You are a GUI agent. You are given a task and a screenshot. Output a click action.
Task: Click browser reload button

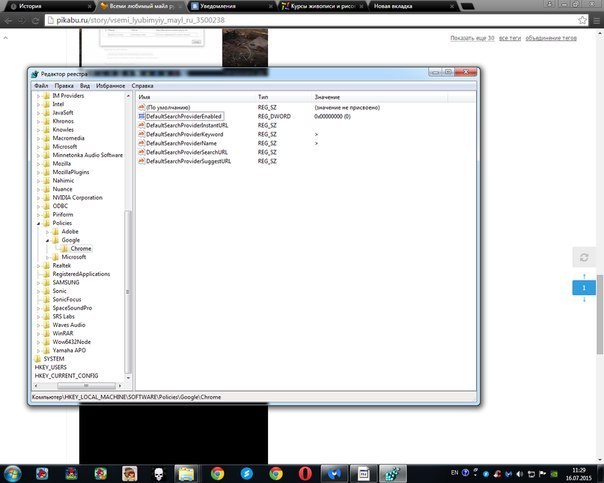(x=35, y=20)
